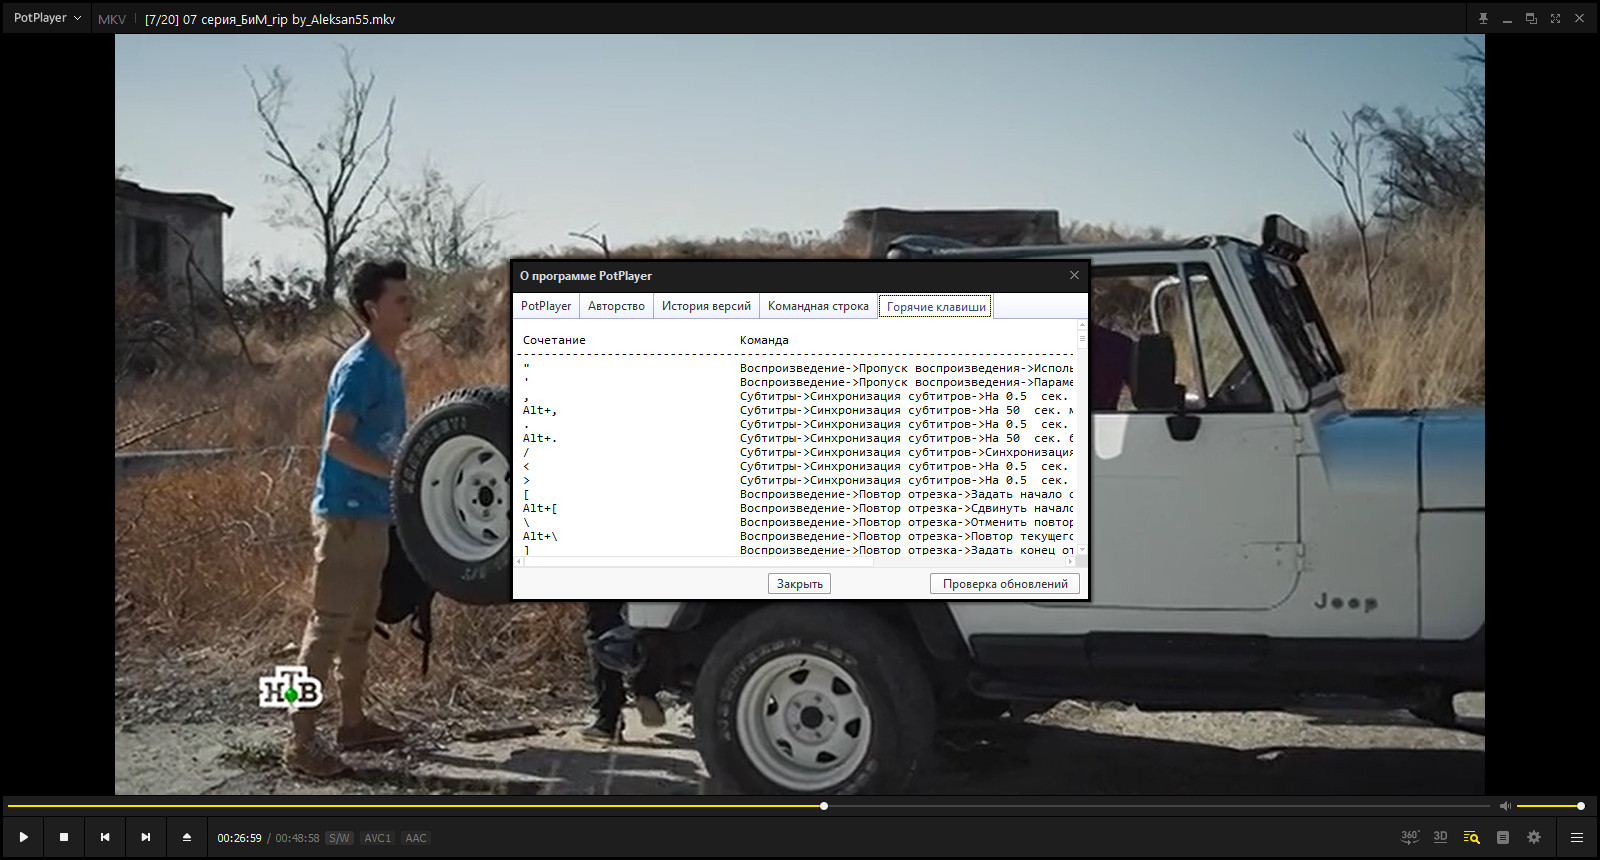
Task: Open the PotPlayer main menu dropdown
Action: [47, 18]
